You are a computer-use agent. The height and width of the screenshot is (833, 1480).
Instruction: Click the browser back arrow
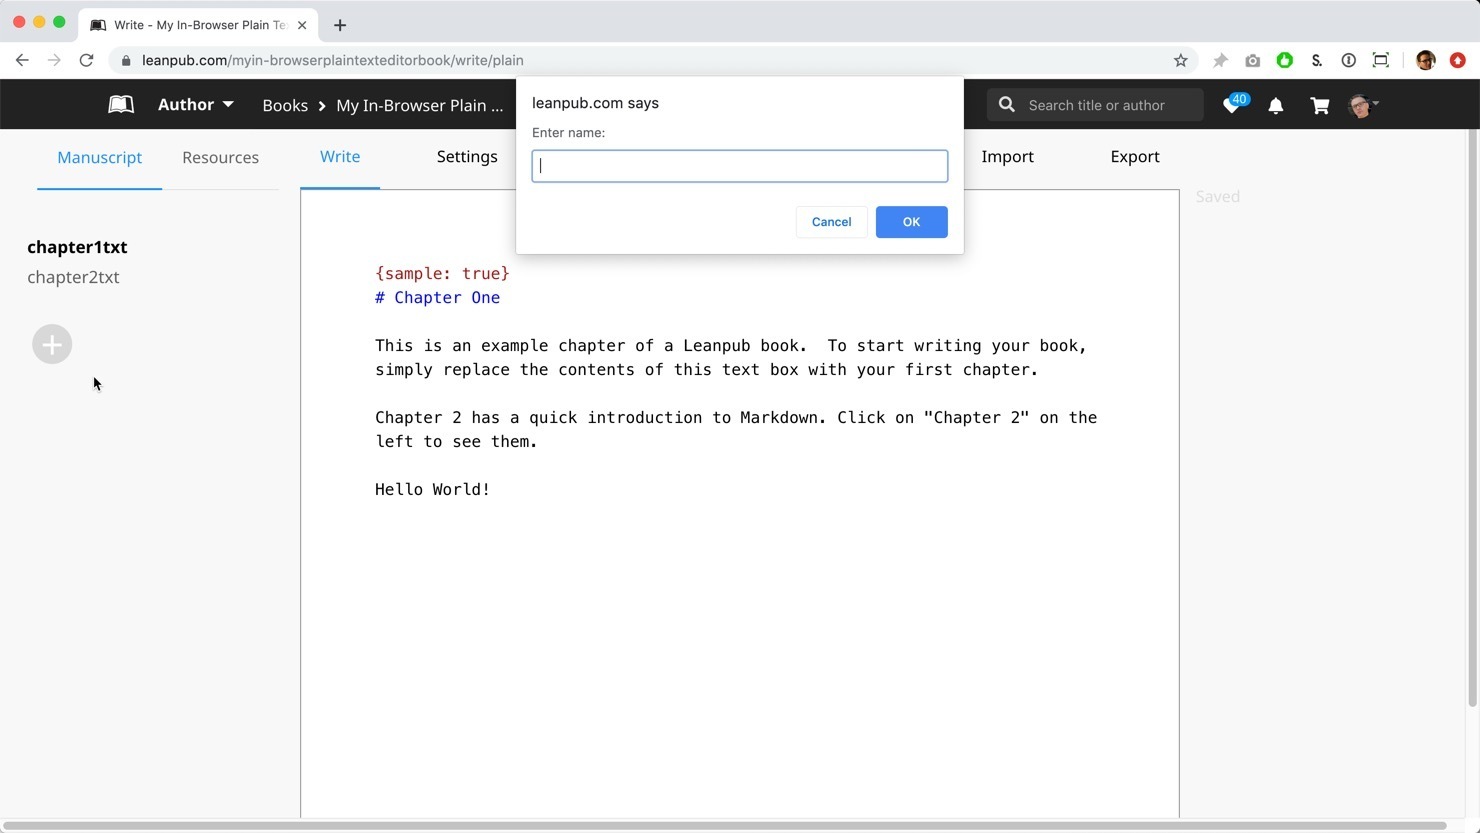click(x=22, y=61)
